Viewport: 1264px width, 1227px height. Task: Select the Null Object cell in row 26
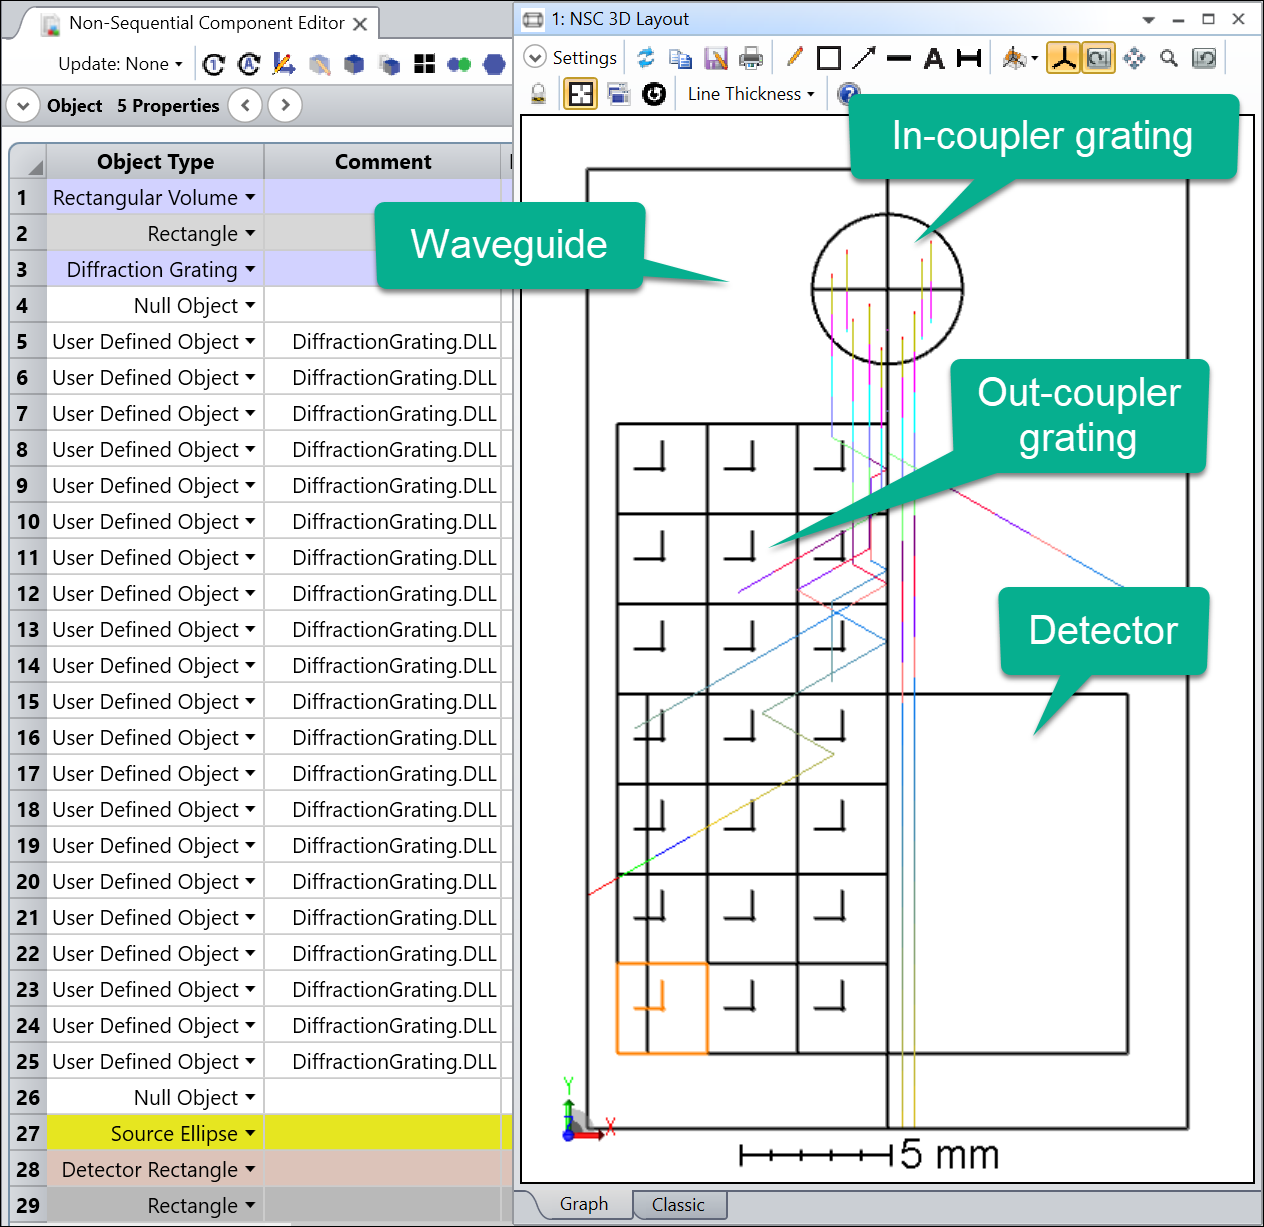(155, 1097)
